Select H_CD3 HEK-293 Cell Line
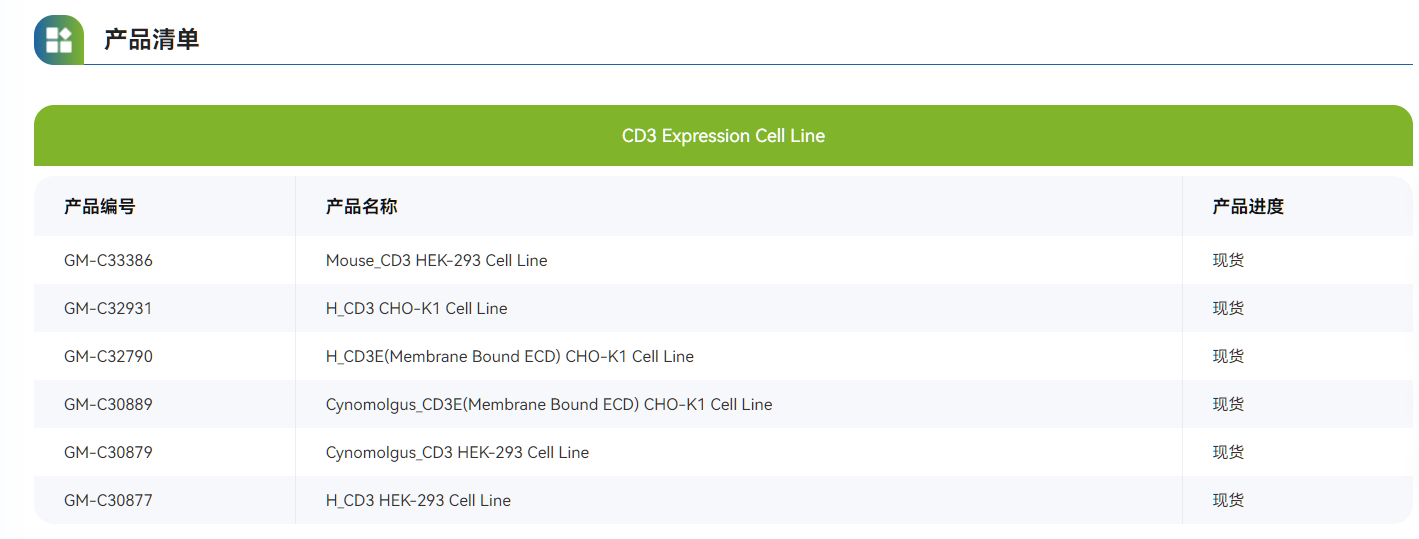 click(418, 501)
